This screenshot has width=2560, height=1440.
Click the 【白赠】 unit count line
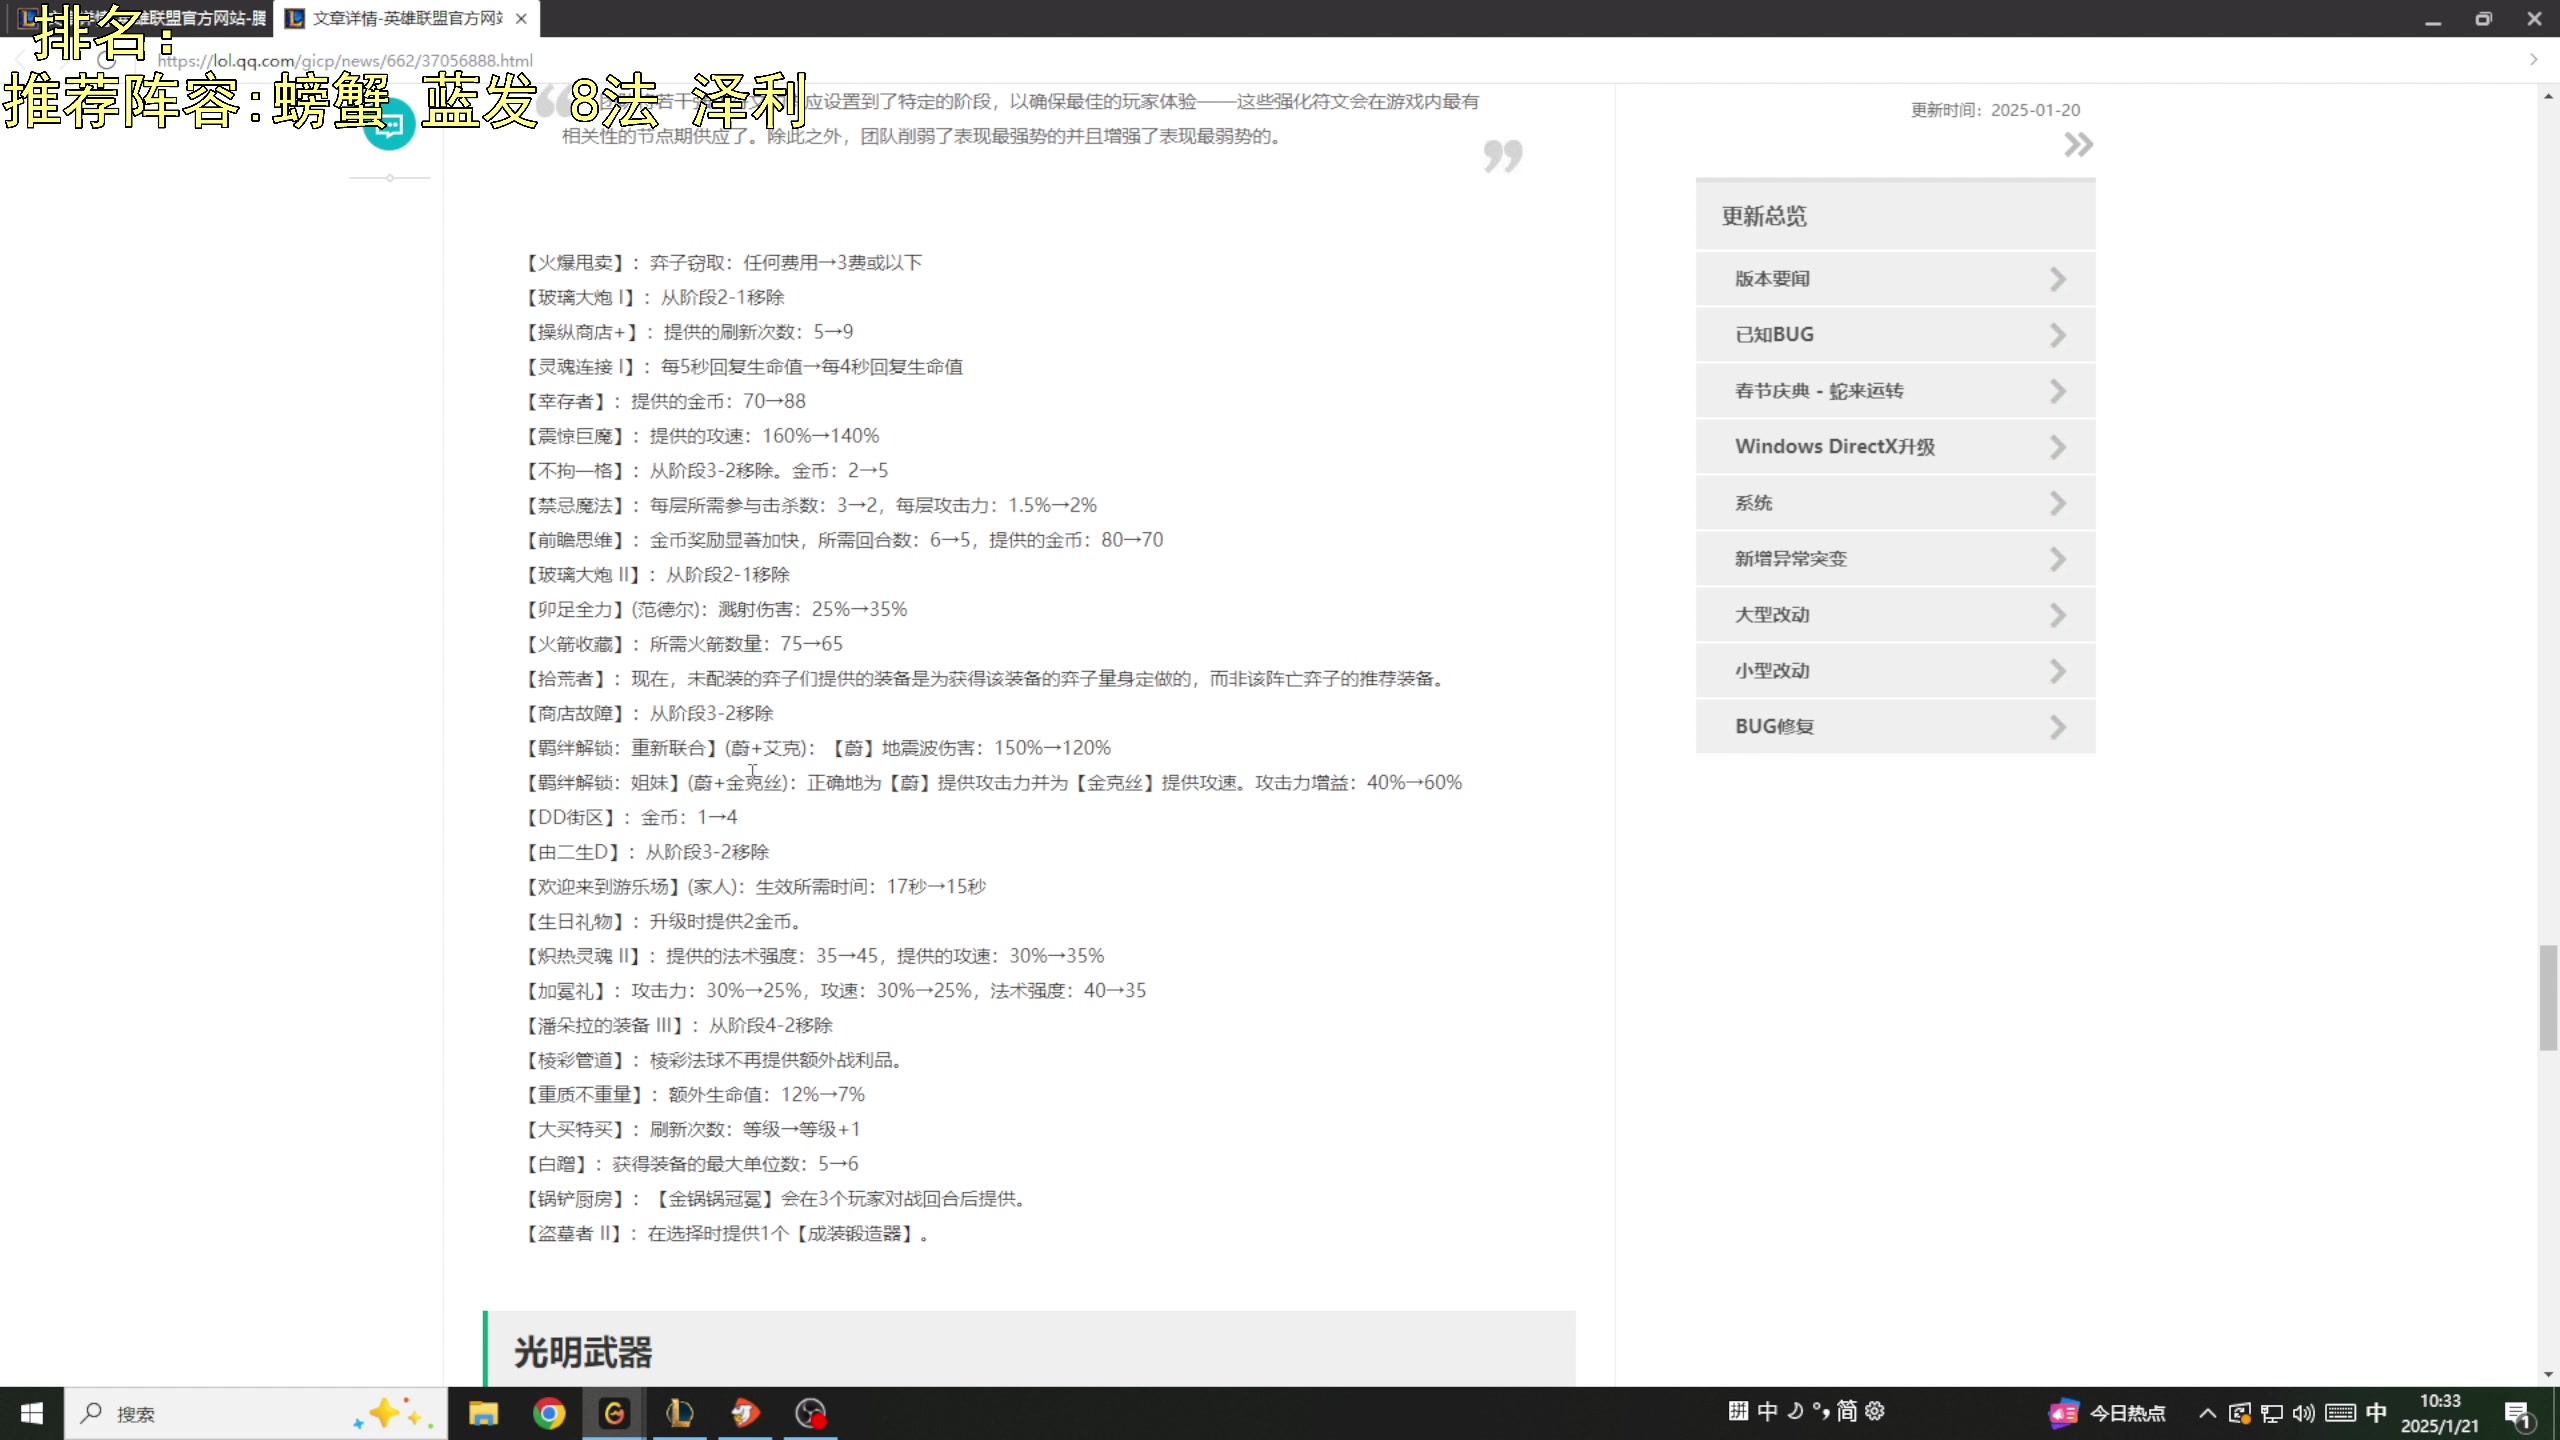pos(691,1164)
